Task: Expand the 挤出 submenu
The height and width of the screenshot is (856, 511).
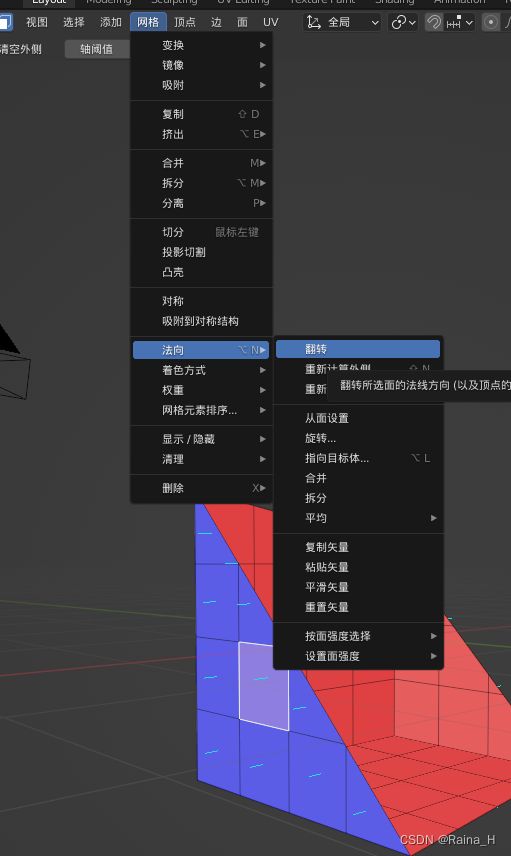Action: tap(201, 134)
